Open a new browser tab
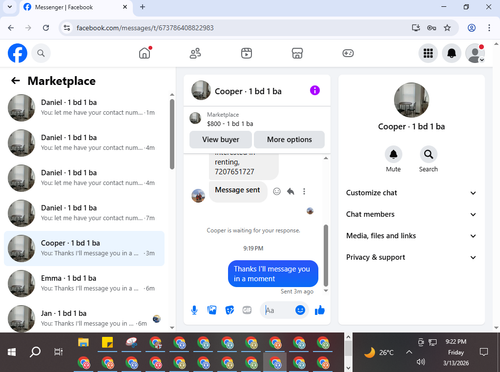Viewport: 500px width, 372px height. click(142, 7)
